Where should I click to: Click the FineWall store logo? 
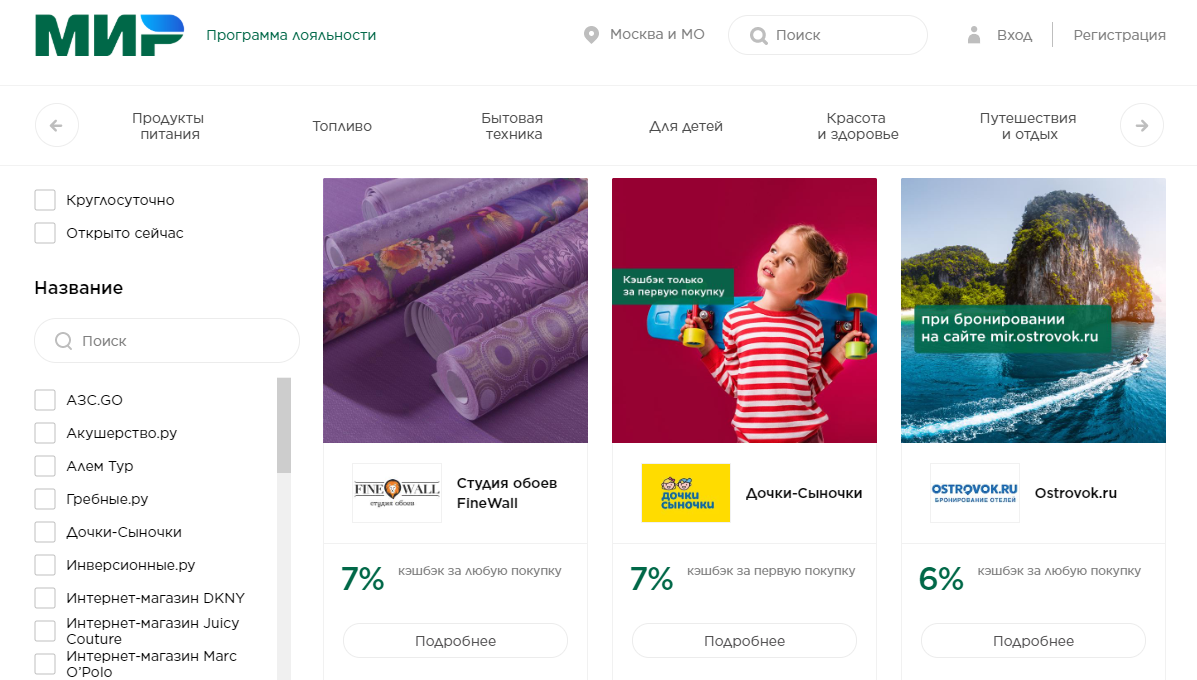coord(396,492)
